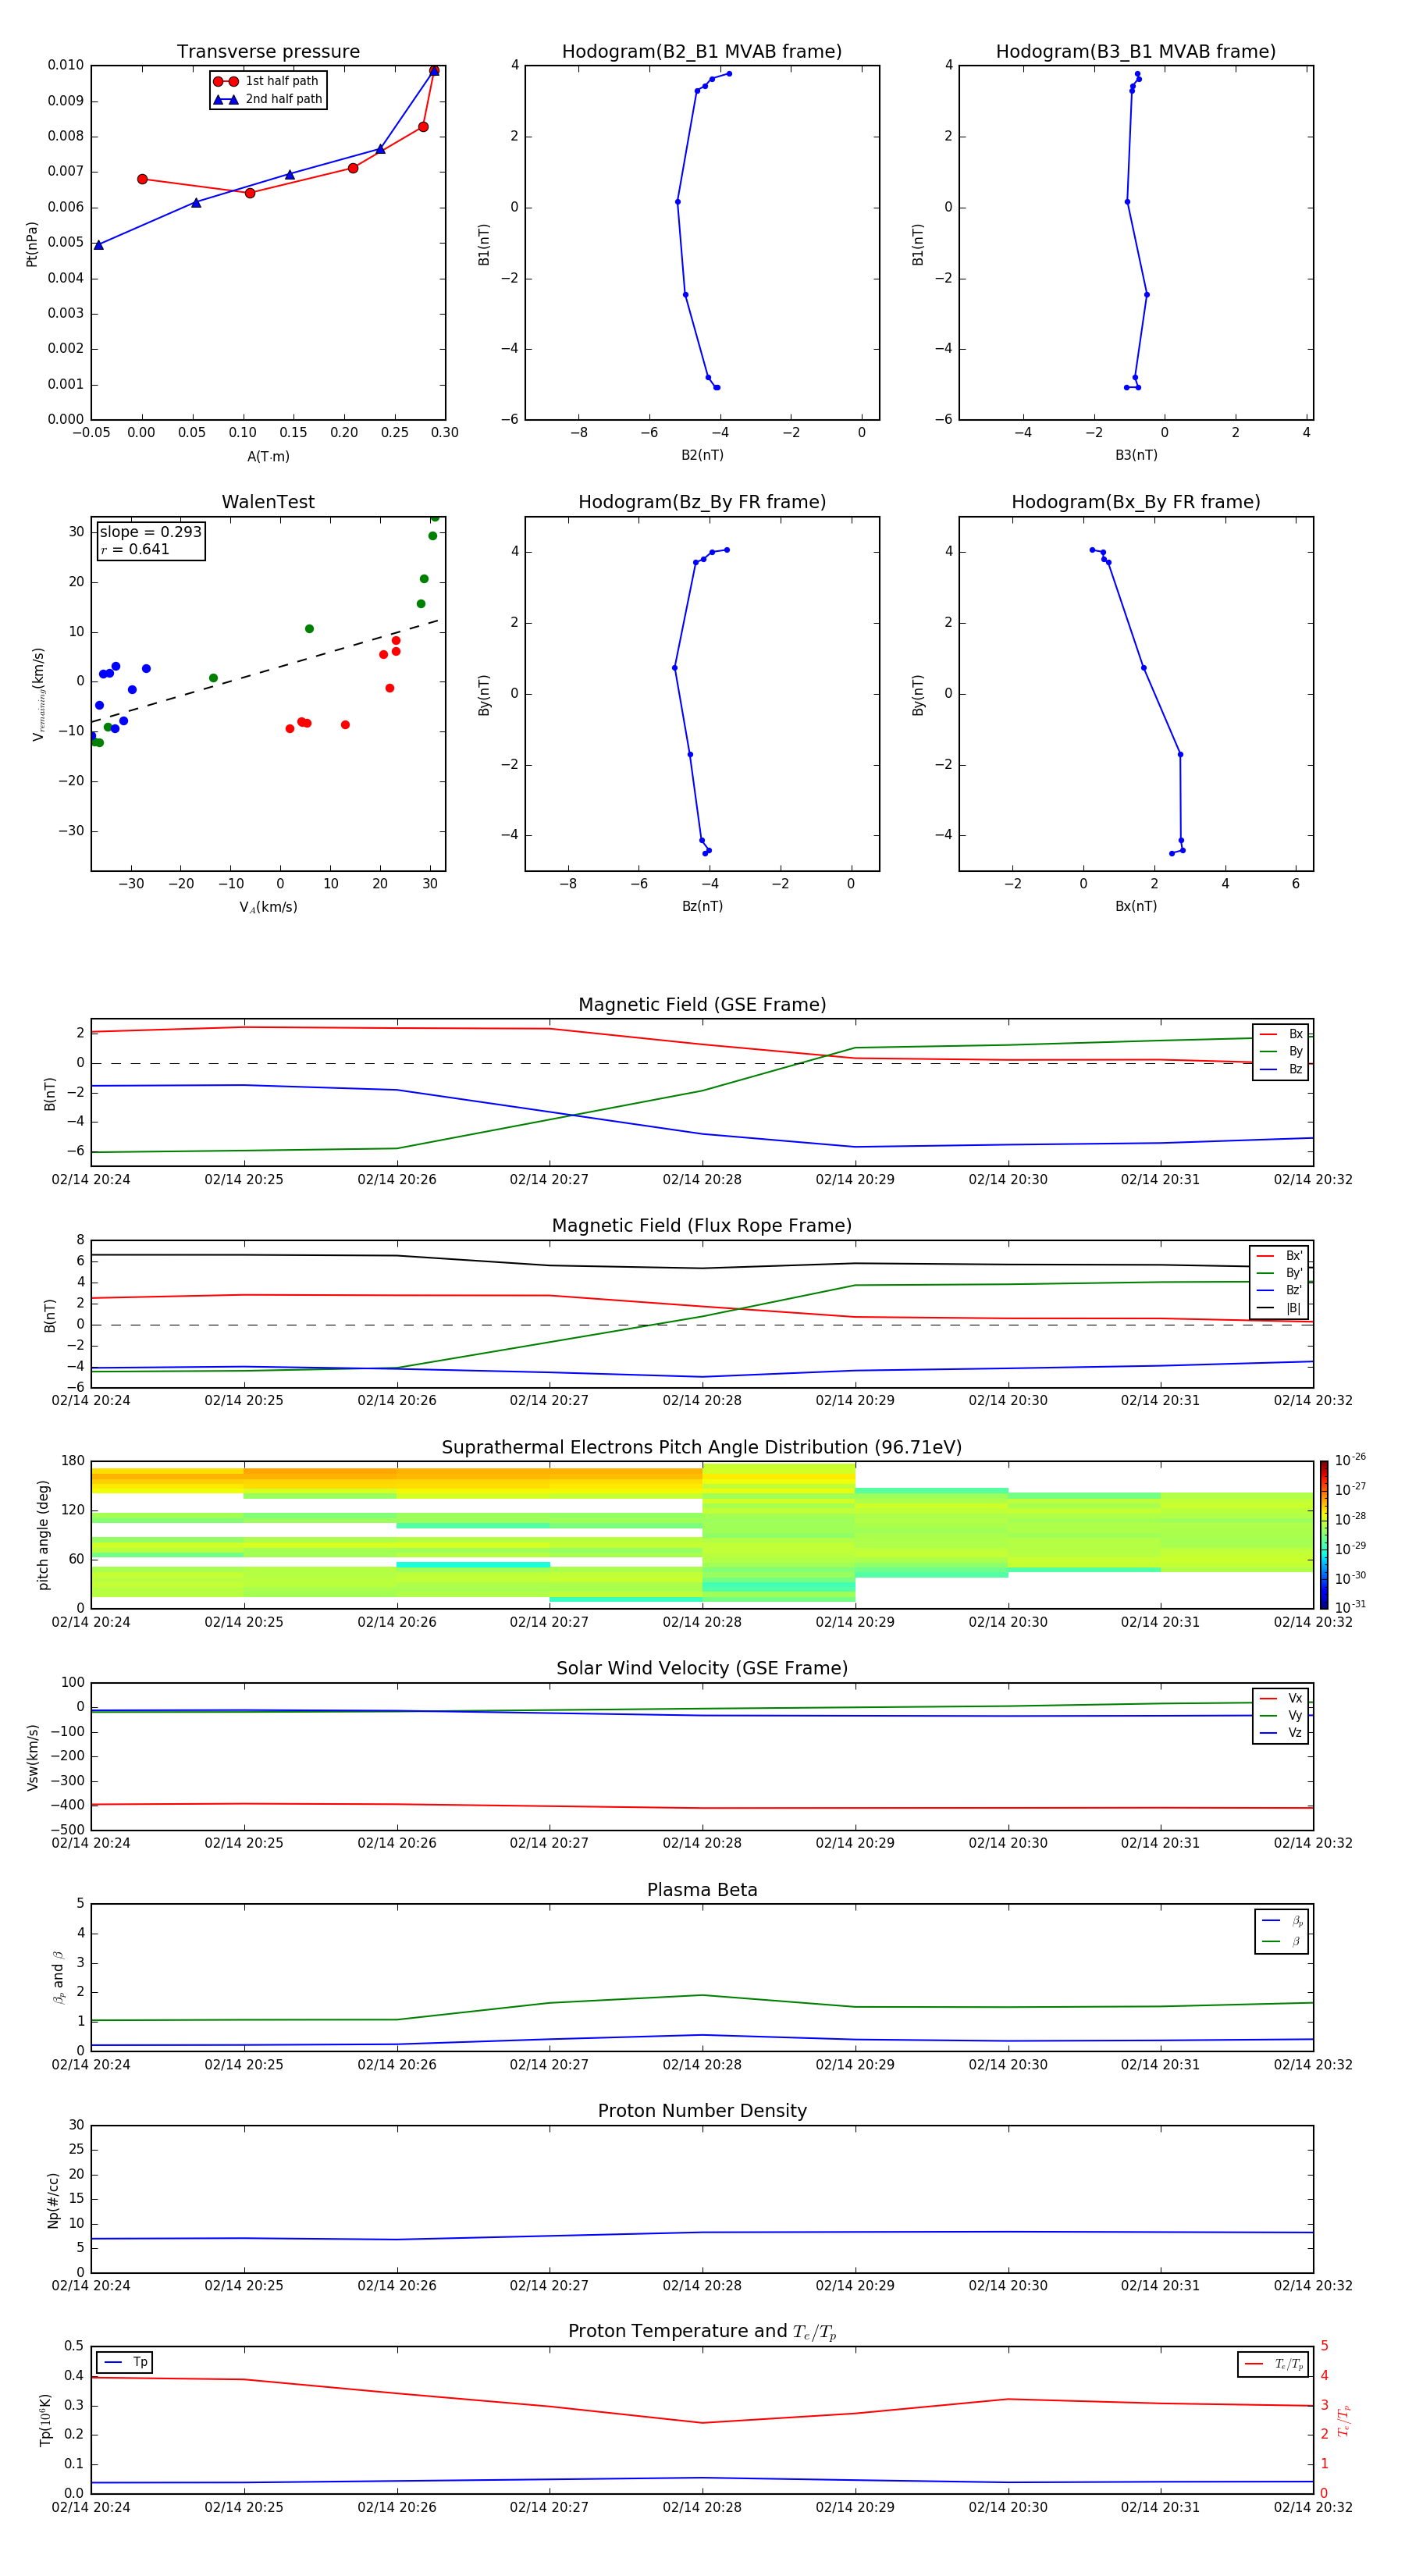
Task: Click the Solar Wind Velocity (GSE Frame) title
Action: (x=702, y=1668)
